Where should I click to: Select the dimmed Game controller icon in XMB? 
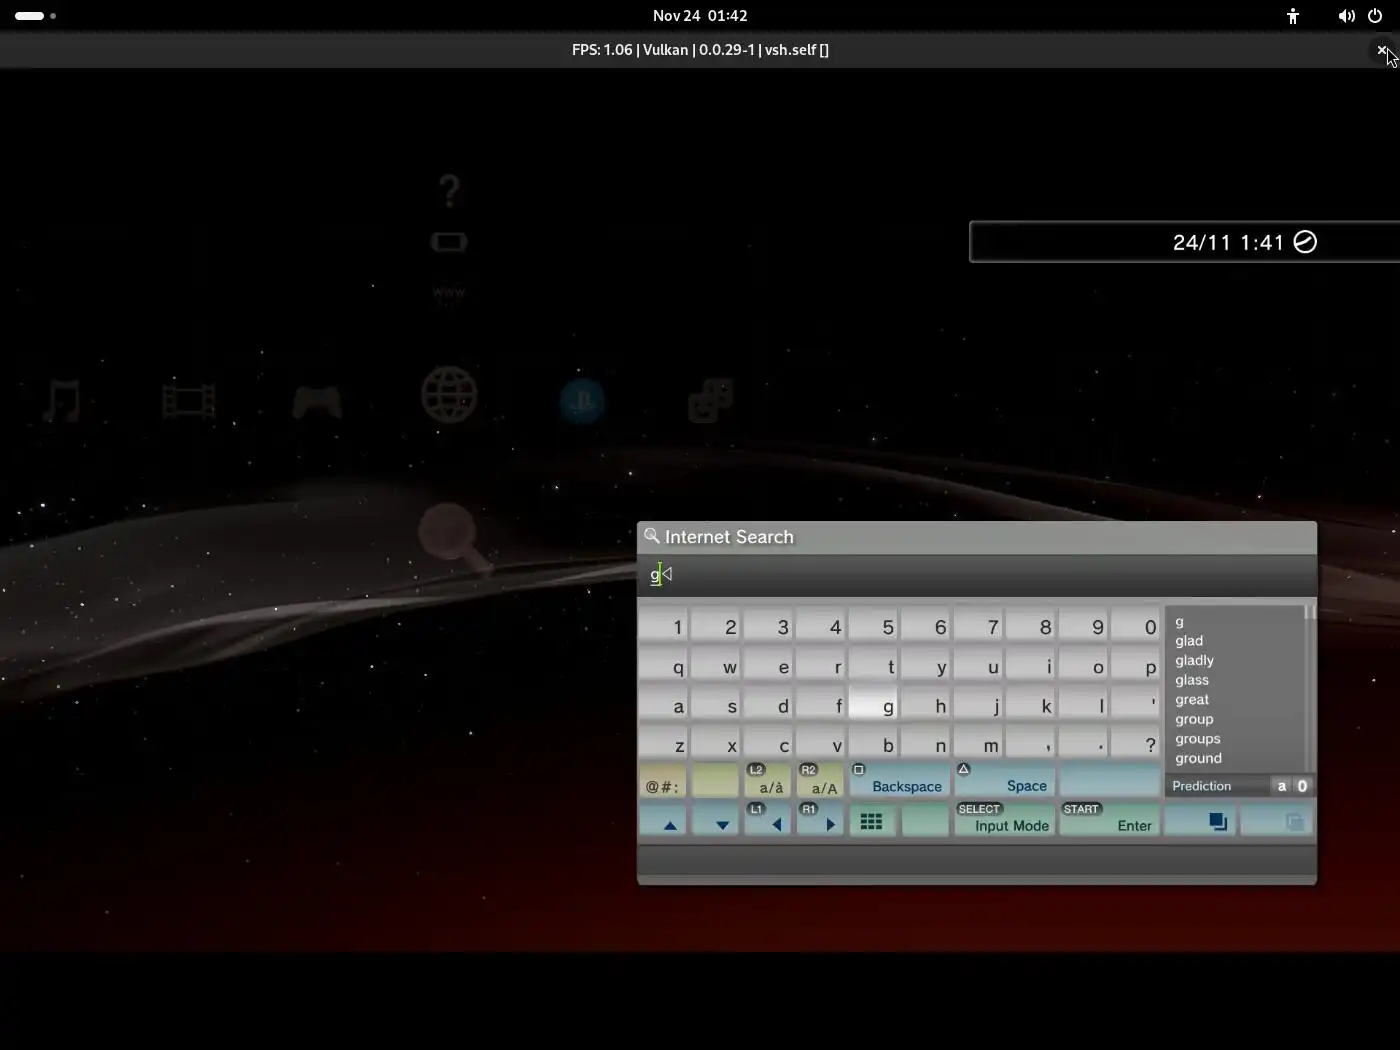tap(317, 402)
